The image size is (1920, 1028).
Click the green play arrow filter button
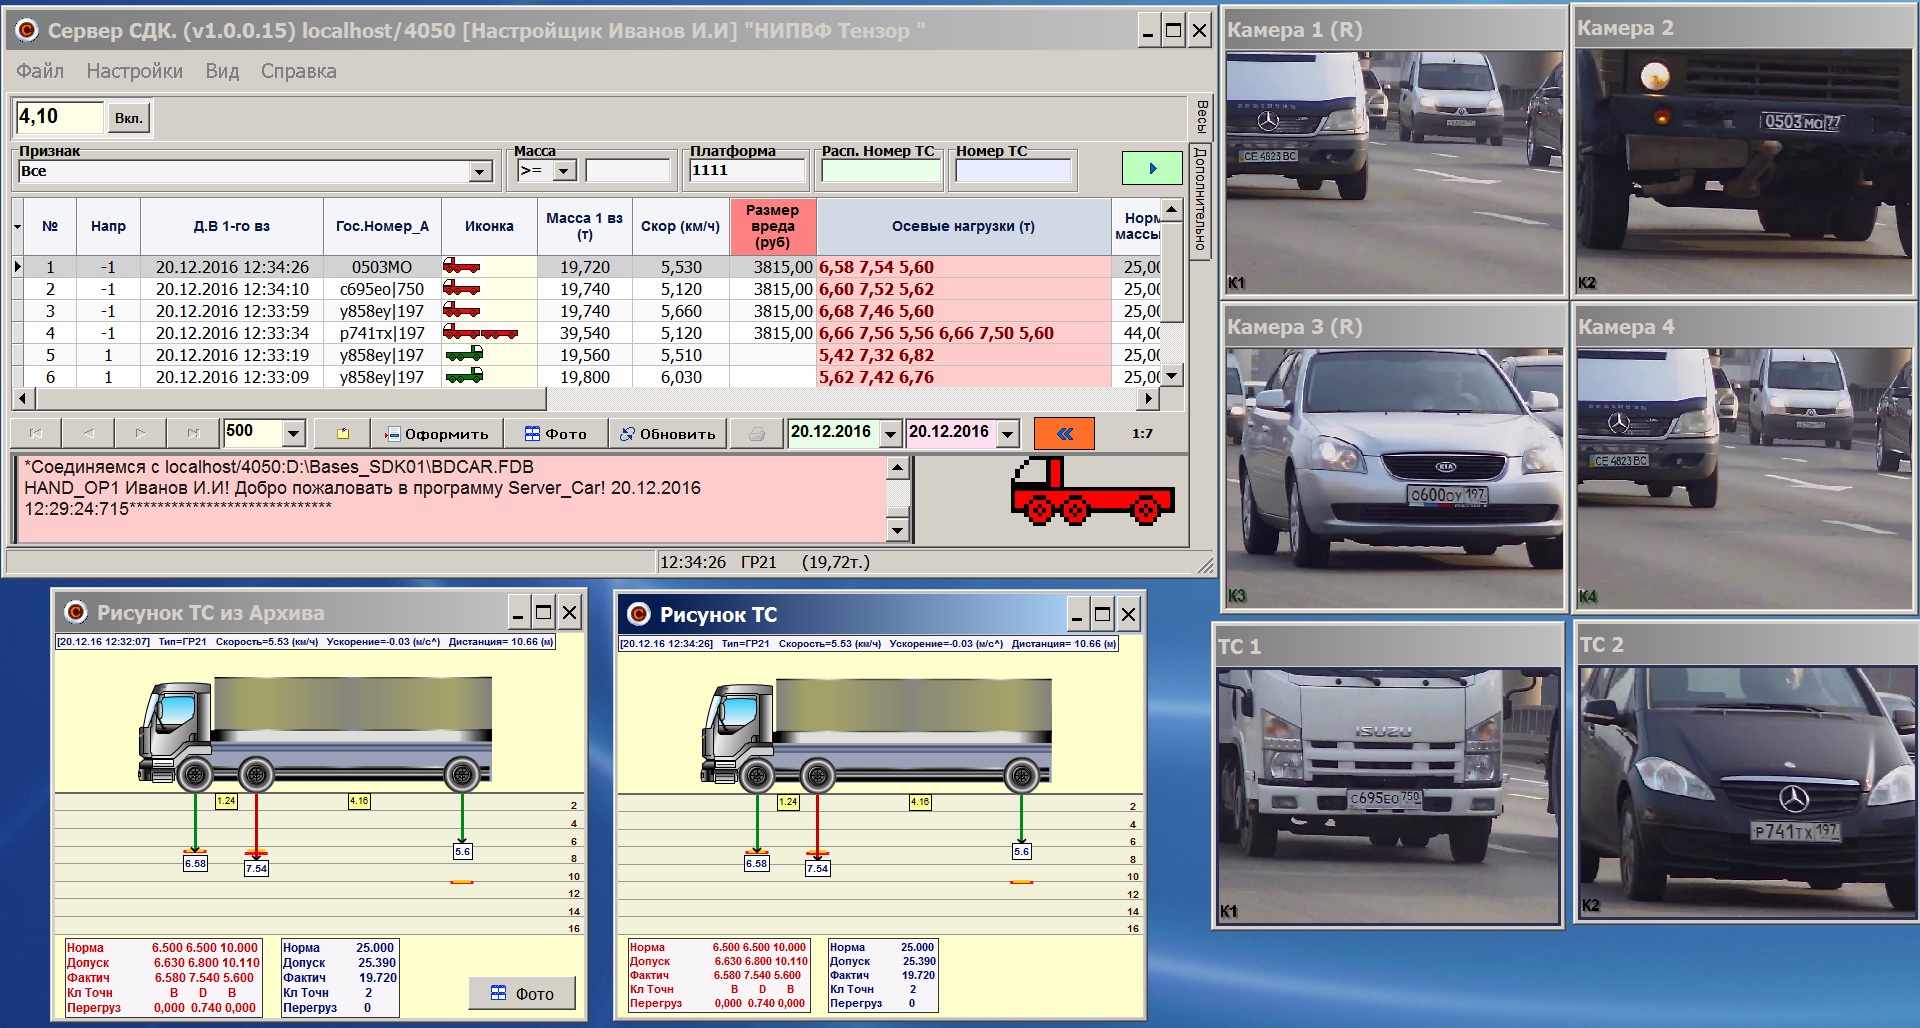pos(1151,168)
